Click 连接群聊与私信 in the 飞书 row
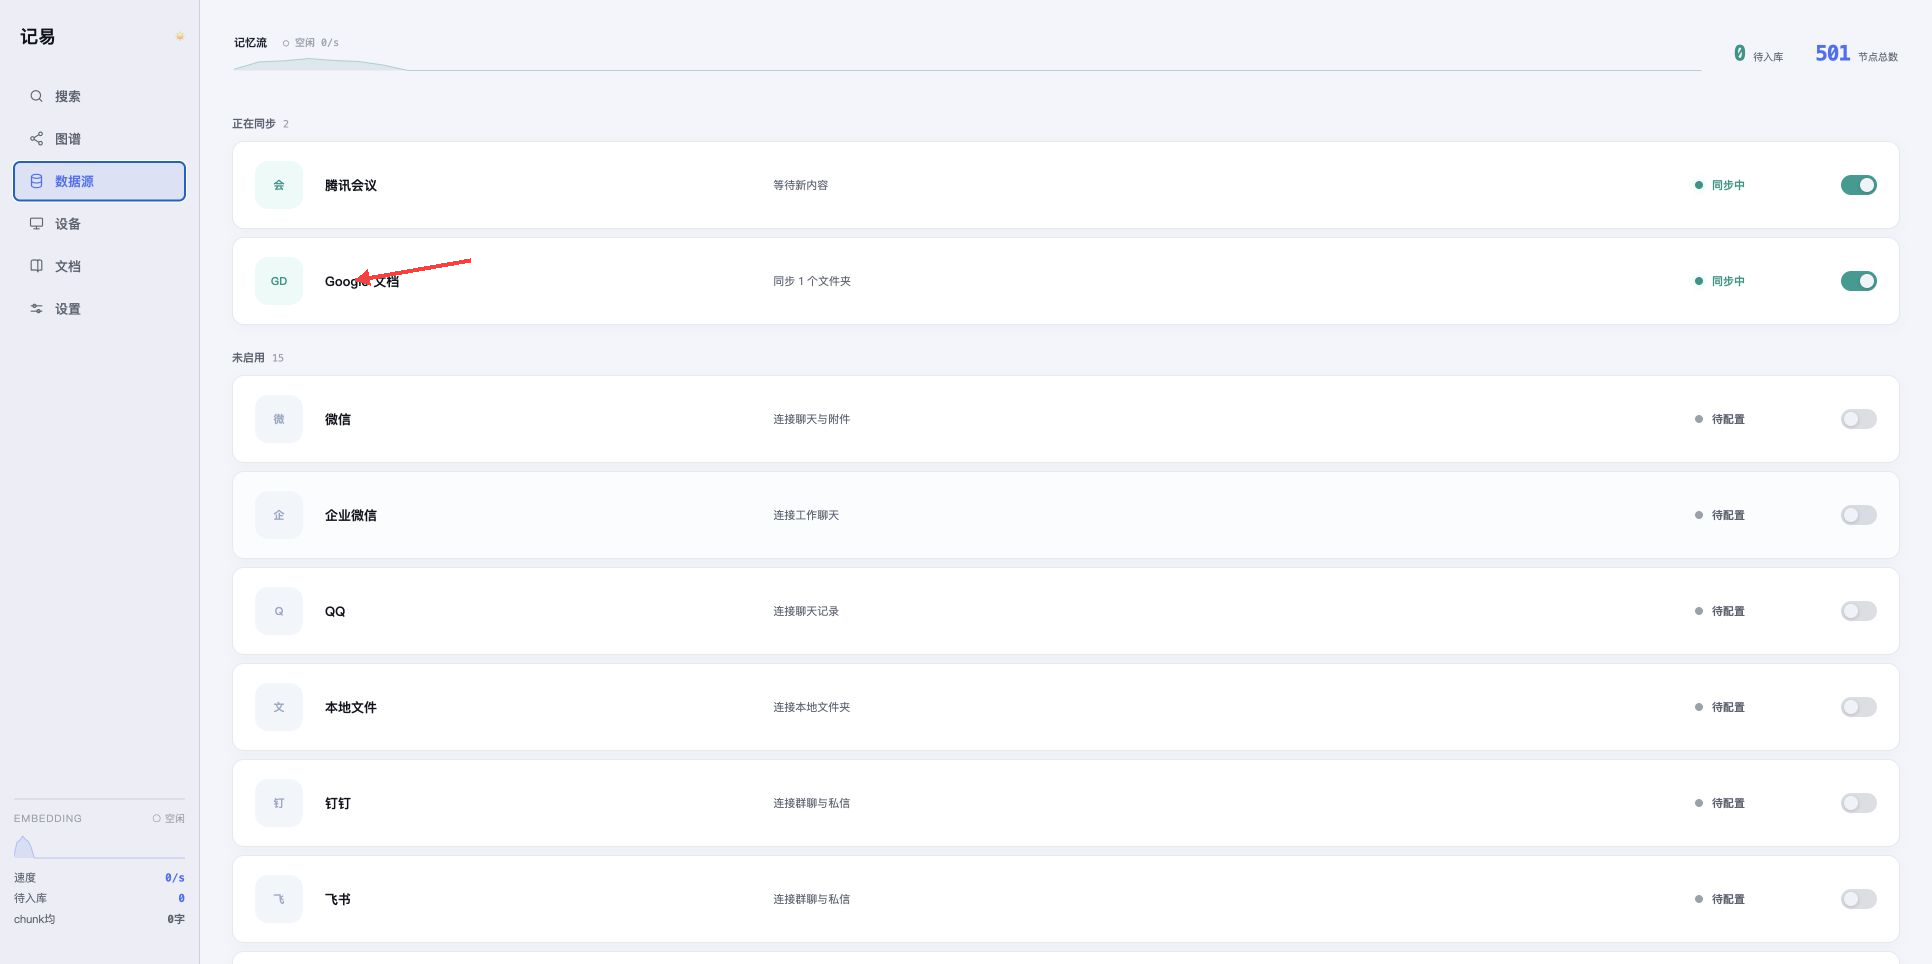This screenshot has height=964, width=1932. coord(811,899)
